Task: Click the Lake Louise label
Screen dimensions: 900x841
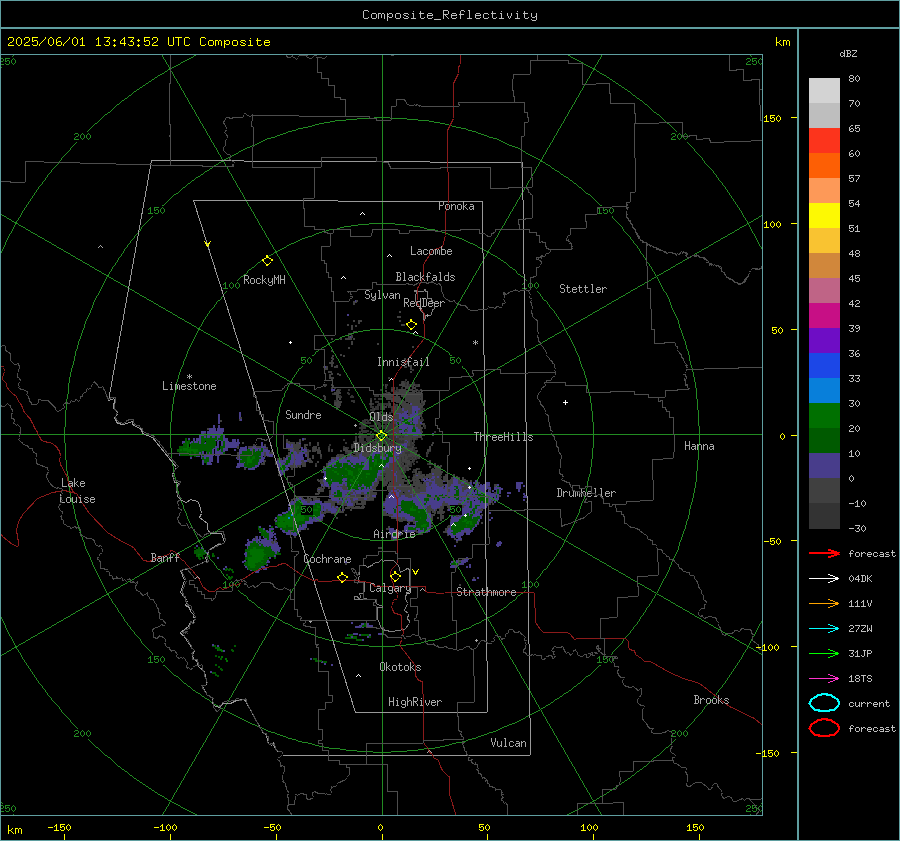Action: (x=77, y=491)
